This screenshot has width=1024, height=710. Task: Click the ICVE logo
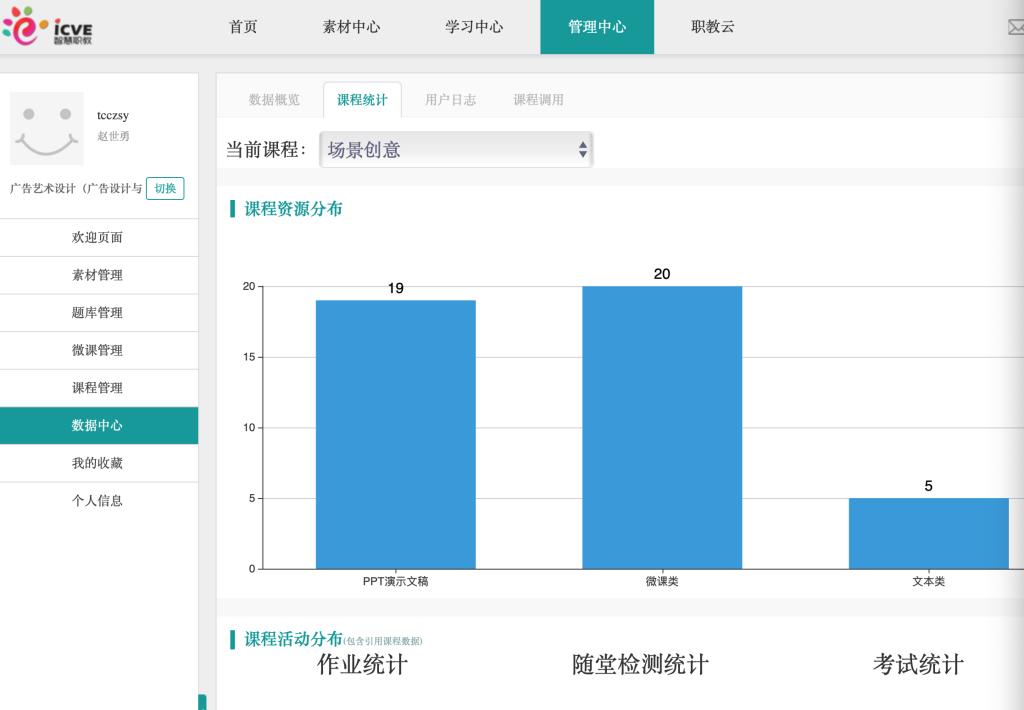(48, 27)
